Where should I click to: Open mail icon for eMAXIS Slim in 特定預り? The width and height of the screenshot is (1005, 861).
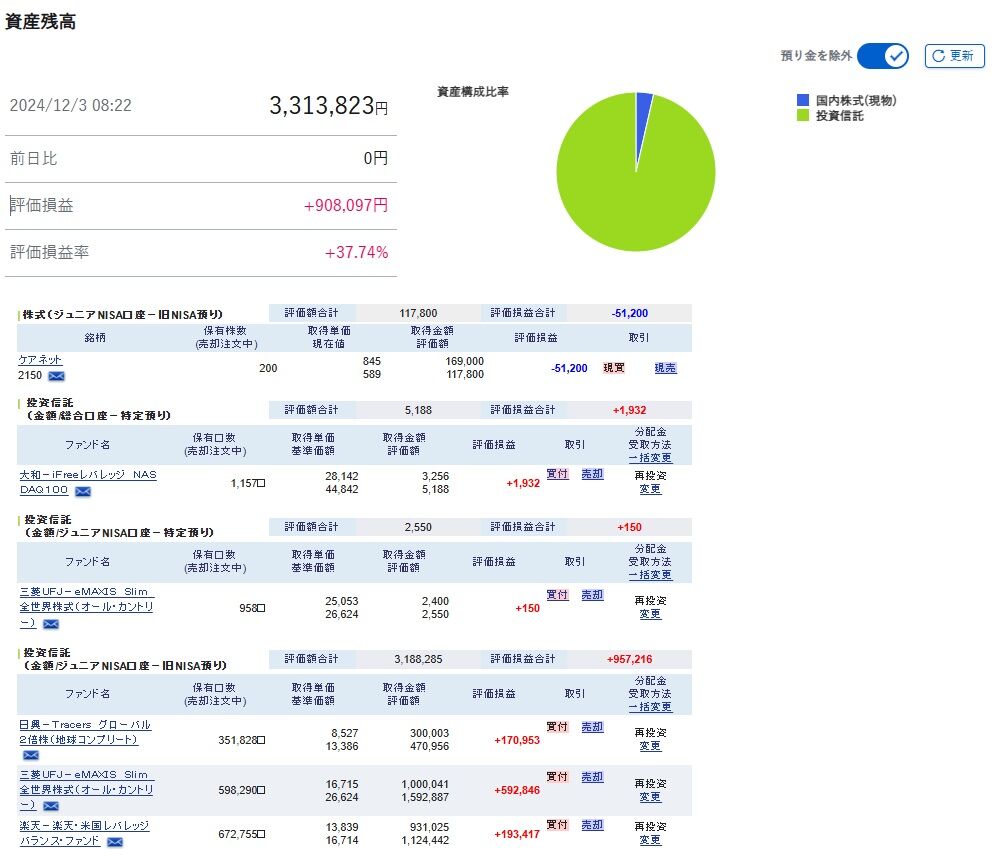pos(51,624)
